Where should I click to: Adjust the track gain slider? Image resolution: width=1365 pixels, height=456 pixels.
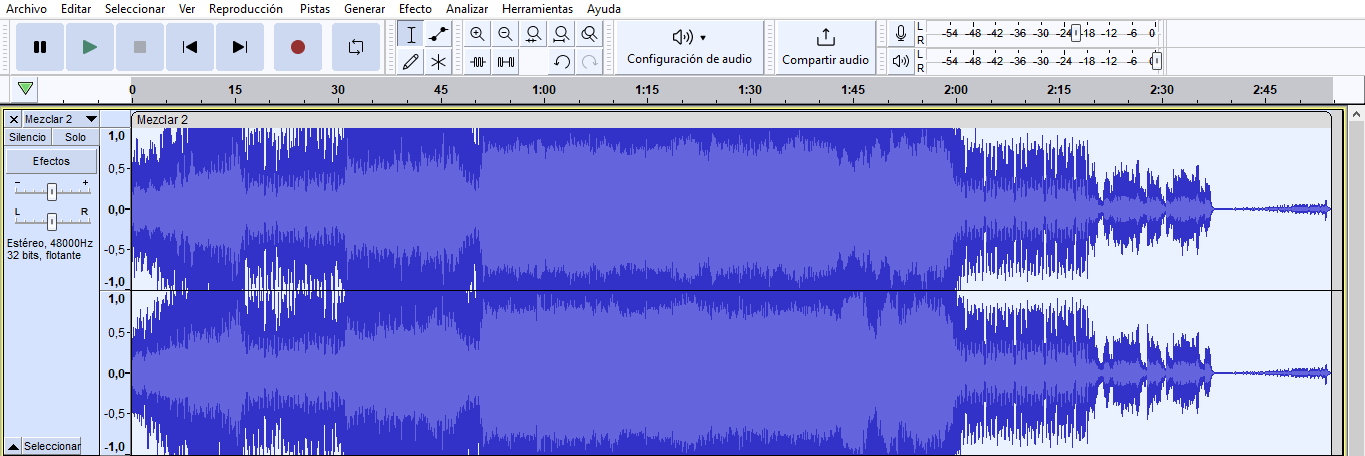[x=51, y=192]
